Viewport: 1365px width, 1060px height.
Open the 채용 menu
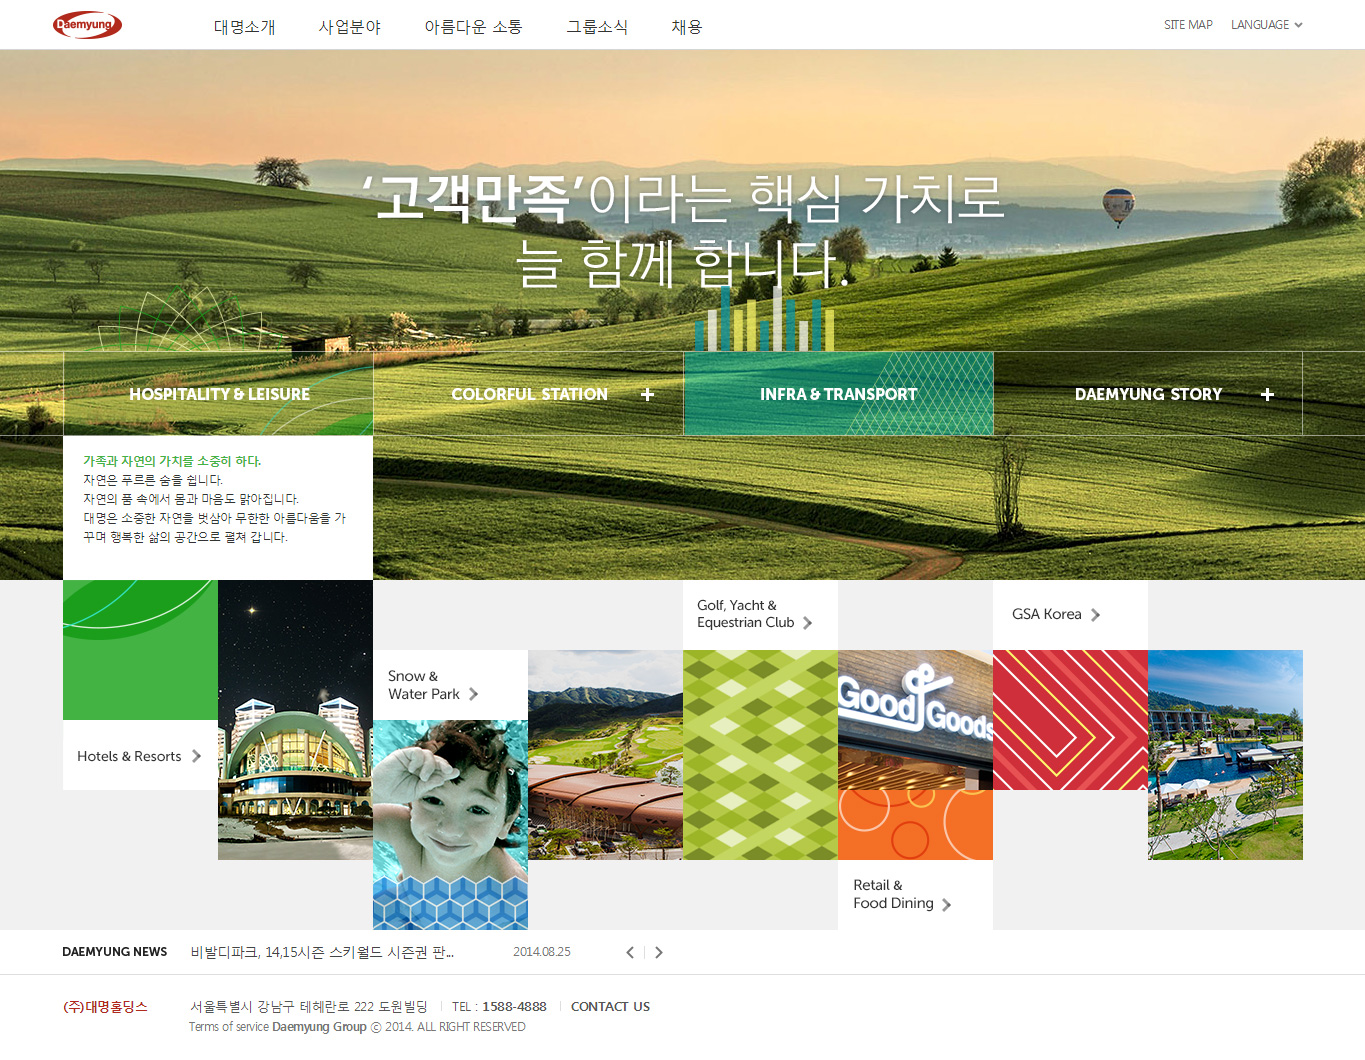(686, 27)
